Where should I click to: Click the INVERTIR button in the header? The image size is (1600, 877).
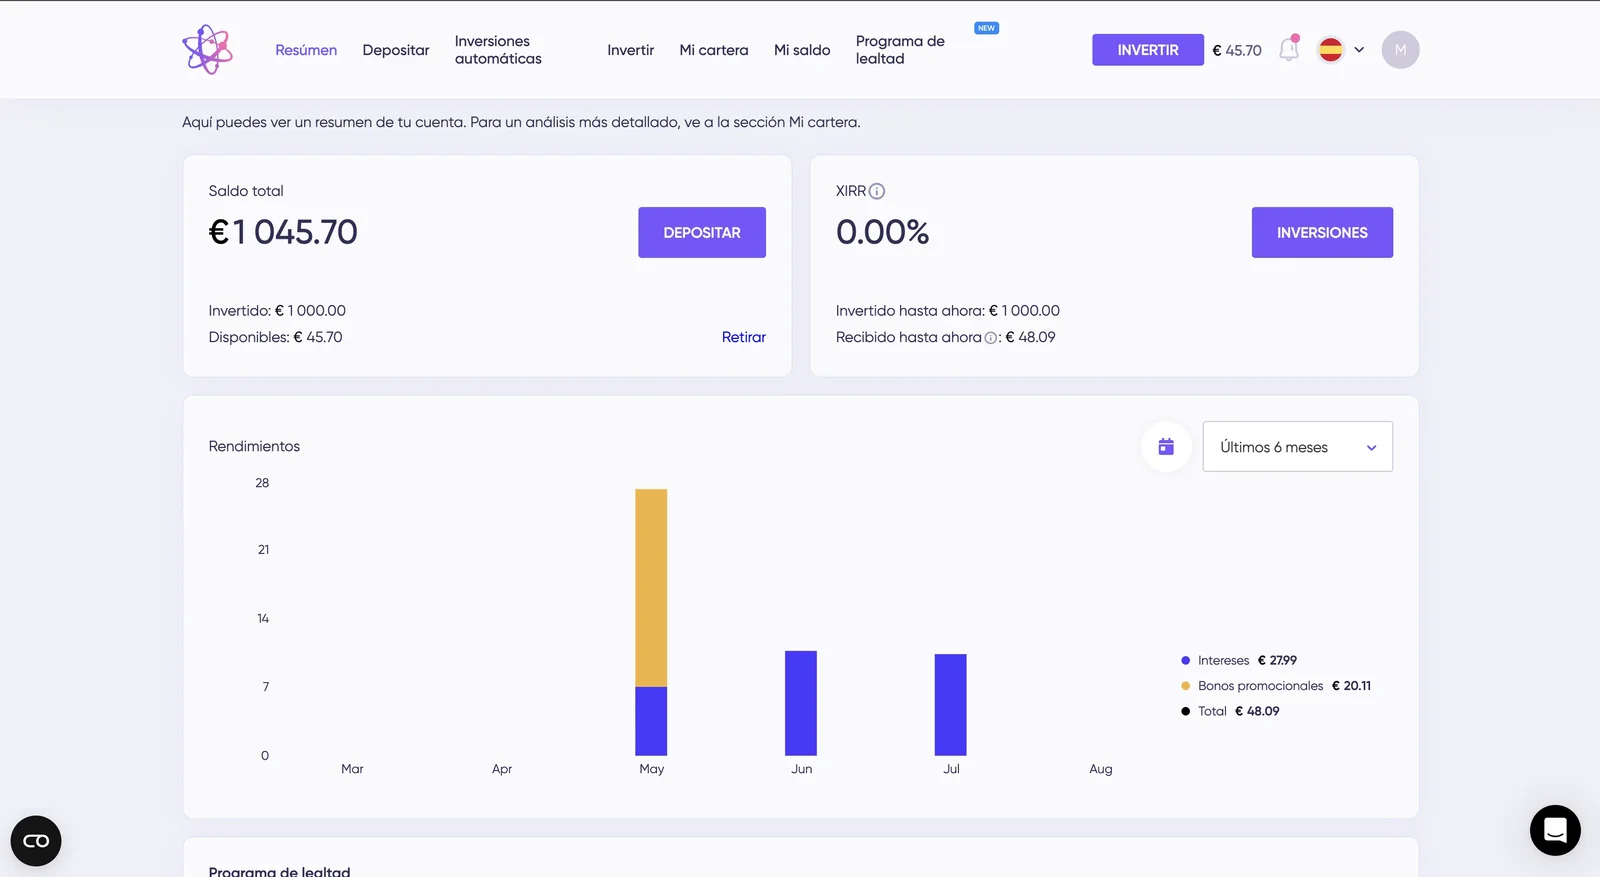[1148, 50]
